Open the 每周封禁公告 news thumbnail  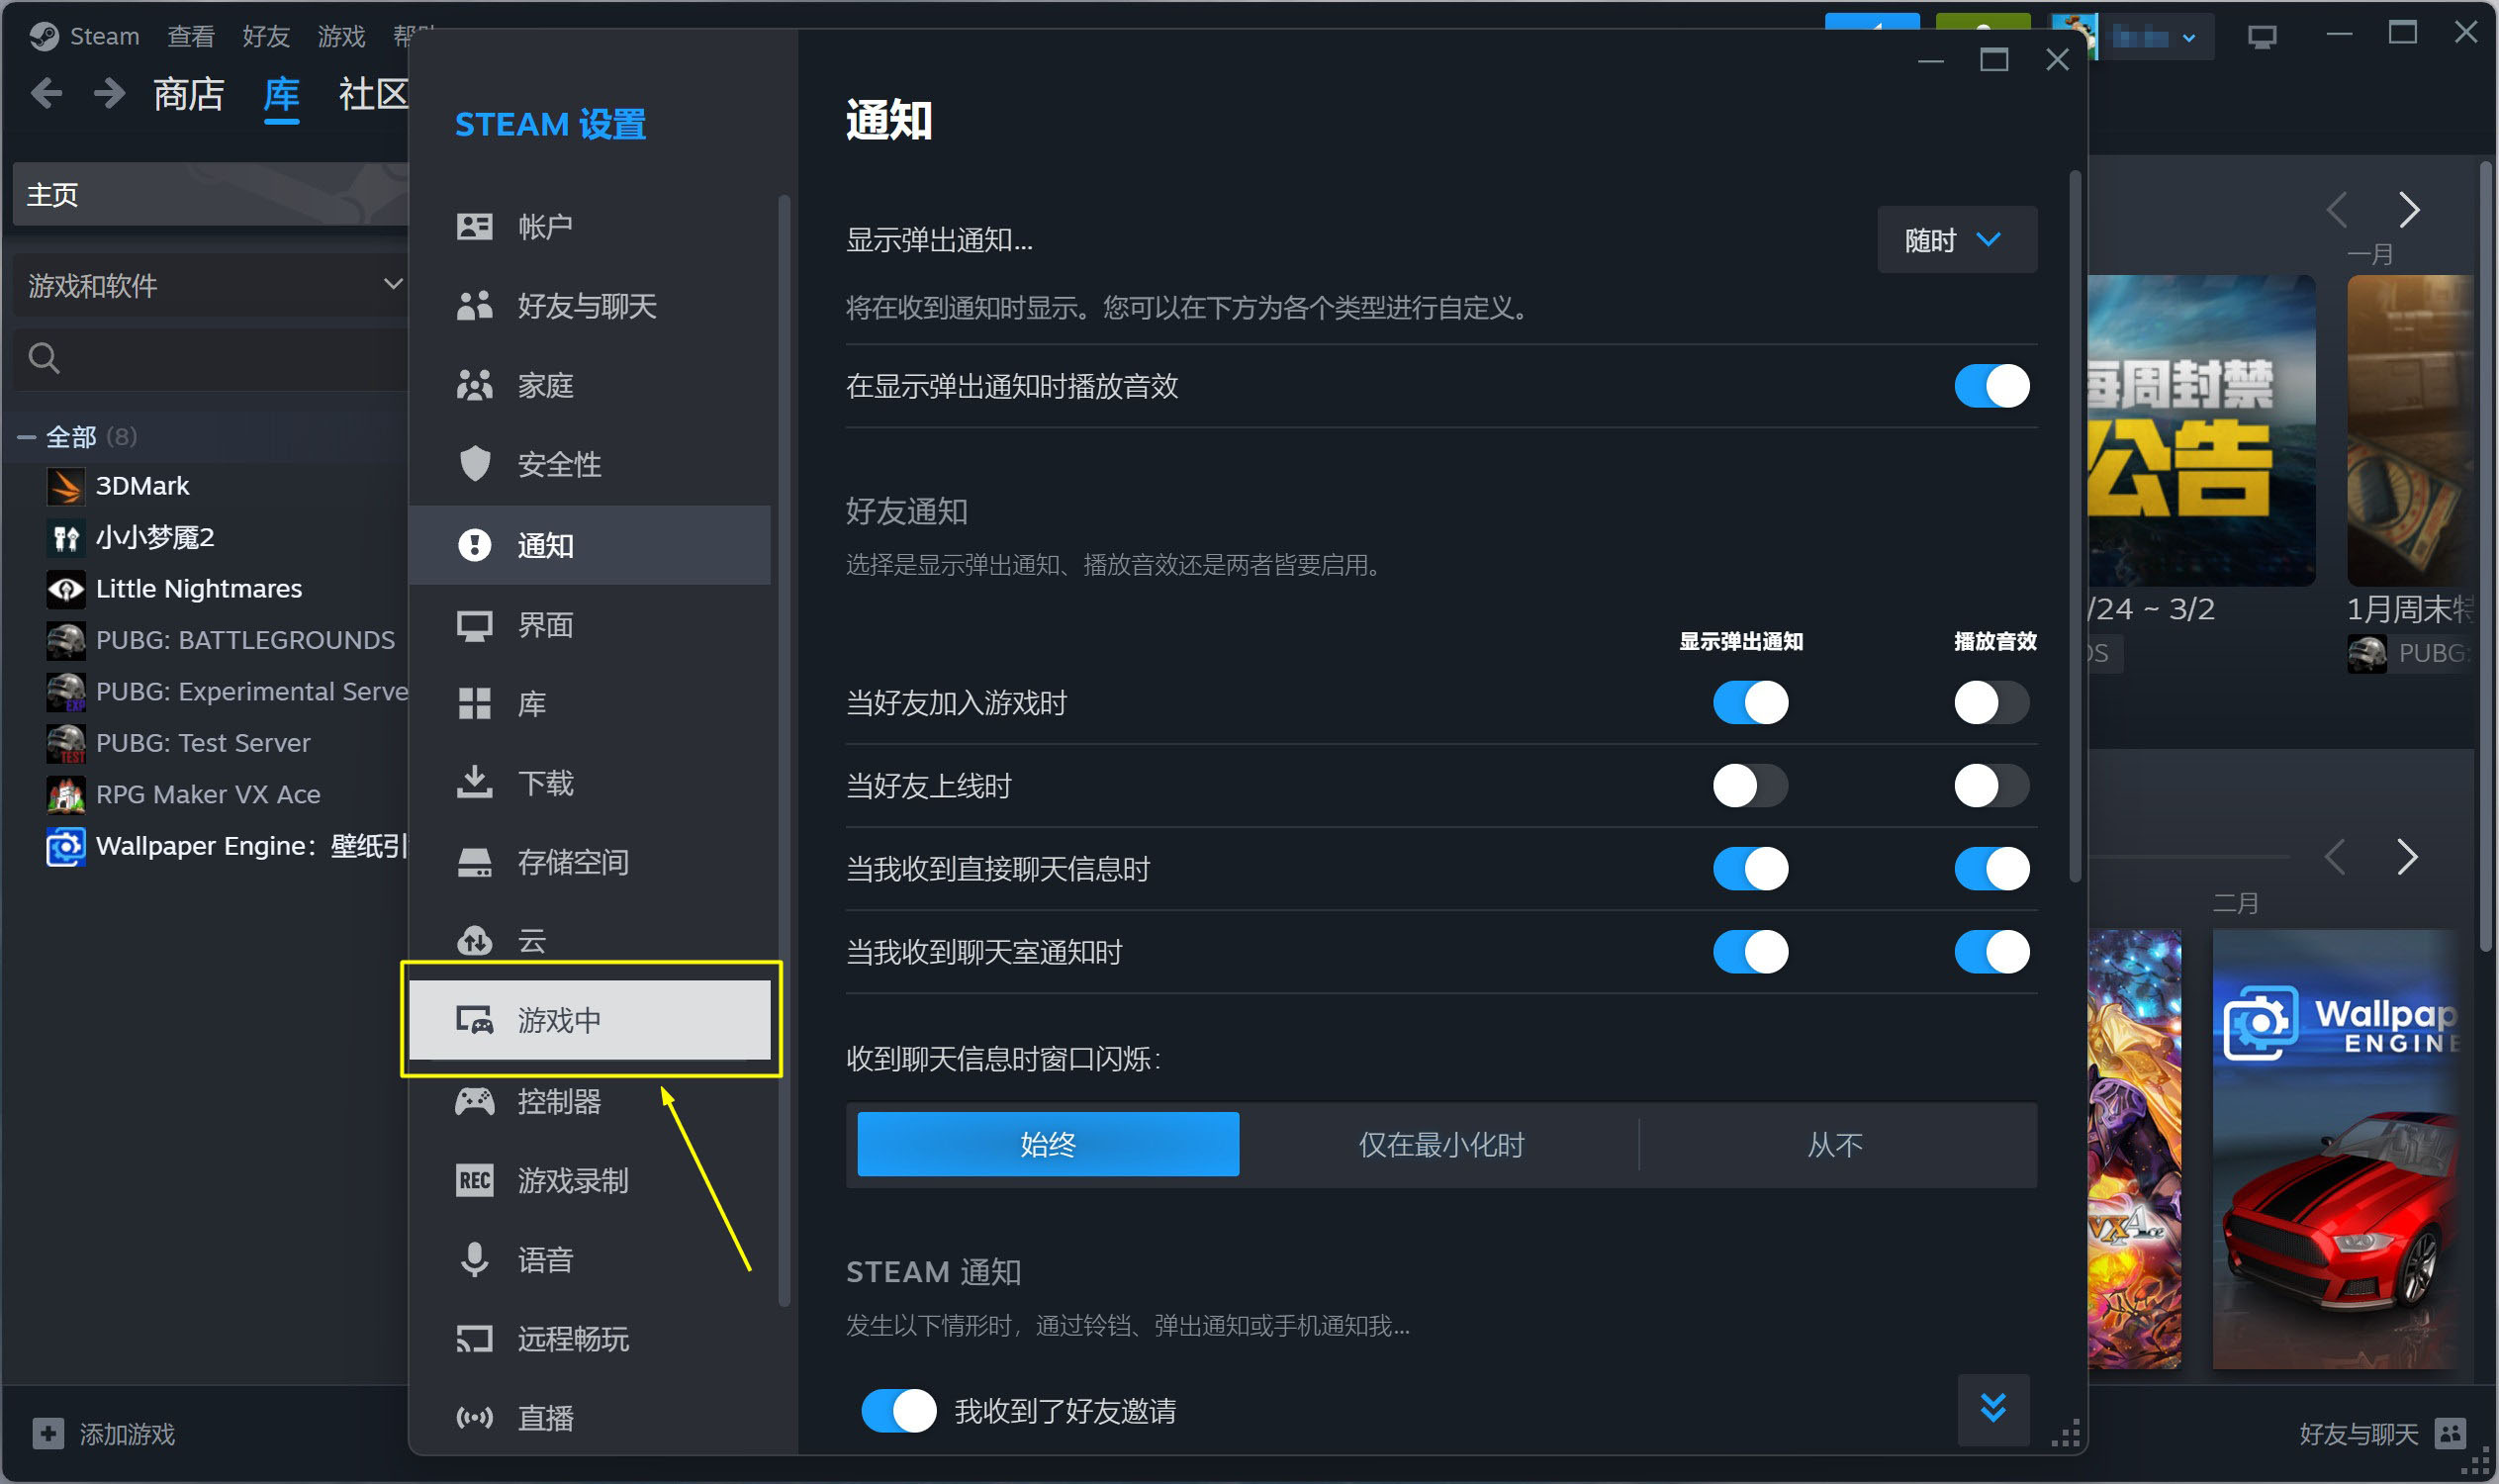tap(2201, 430)
